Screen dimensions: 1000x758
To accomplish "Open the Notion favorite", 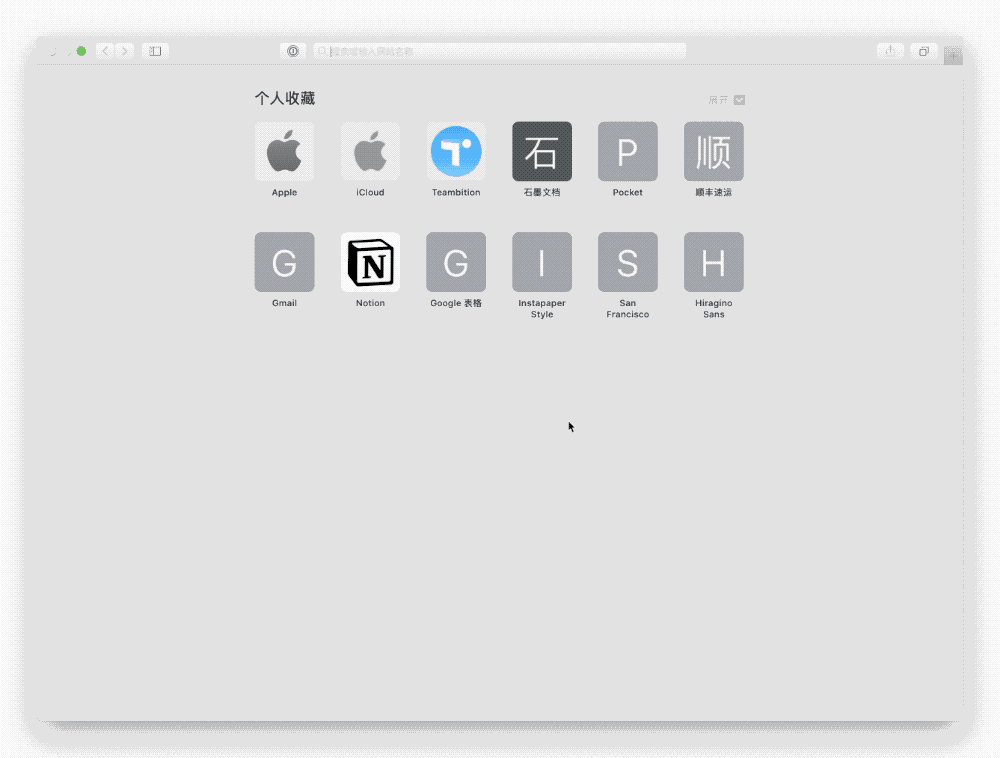I will click(370, 262).
